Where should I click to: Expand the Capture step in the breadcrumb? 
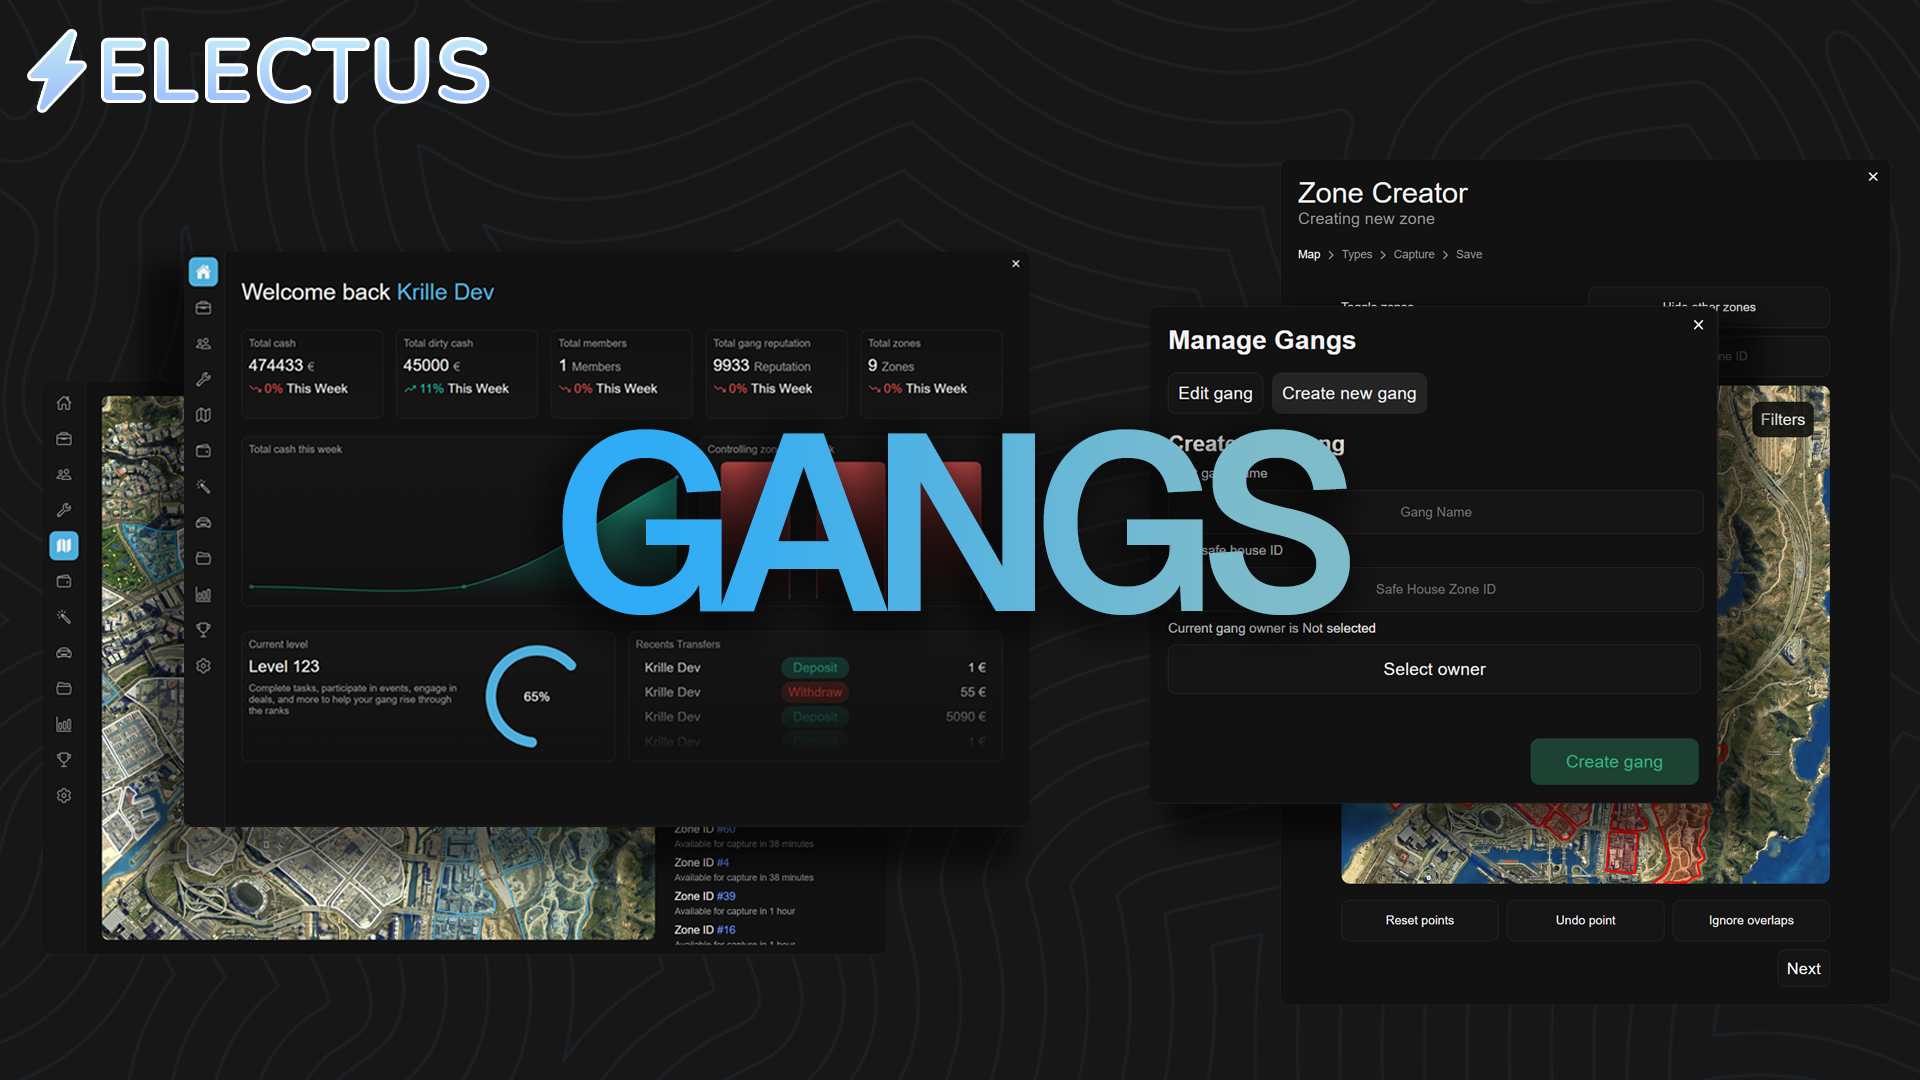pos(1413,254)
